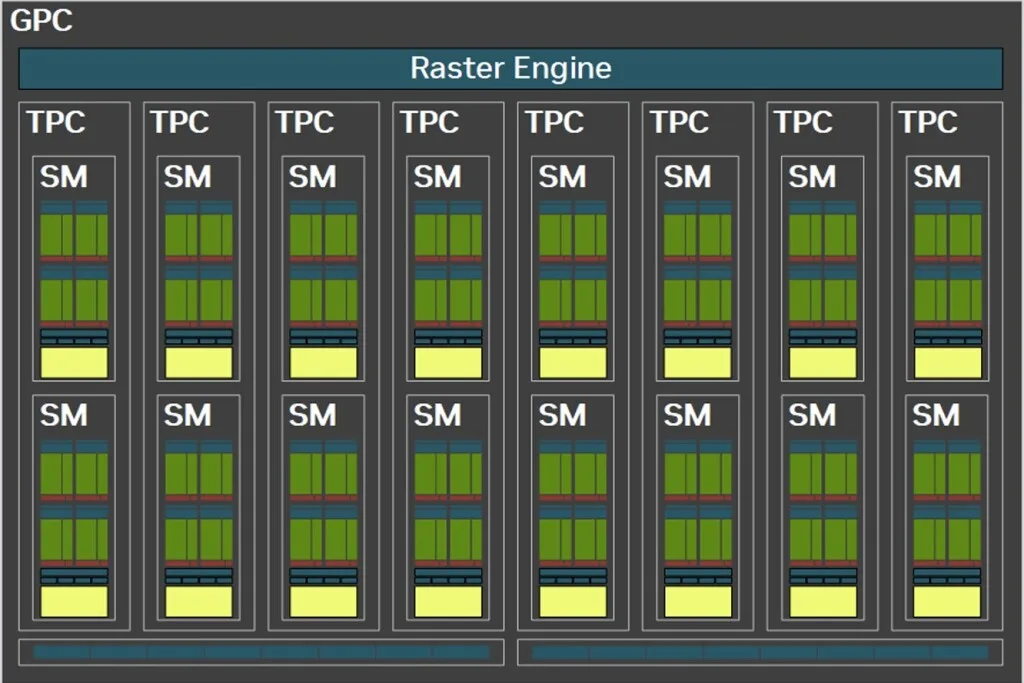Open the Raster Engine block
Viewport: 1024px width, 683px height.
(510, 68)
